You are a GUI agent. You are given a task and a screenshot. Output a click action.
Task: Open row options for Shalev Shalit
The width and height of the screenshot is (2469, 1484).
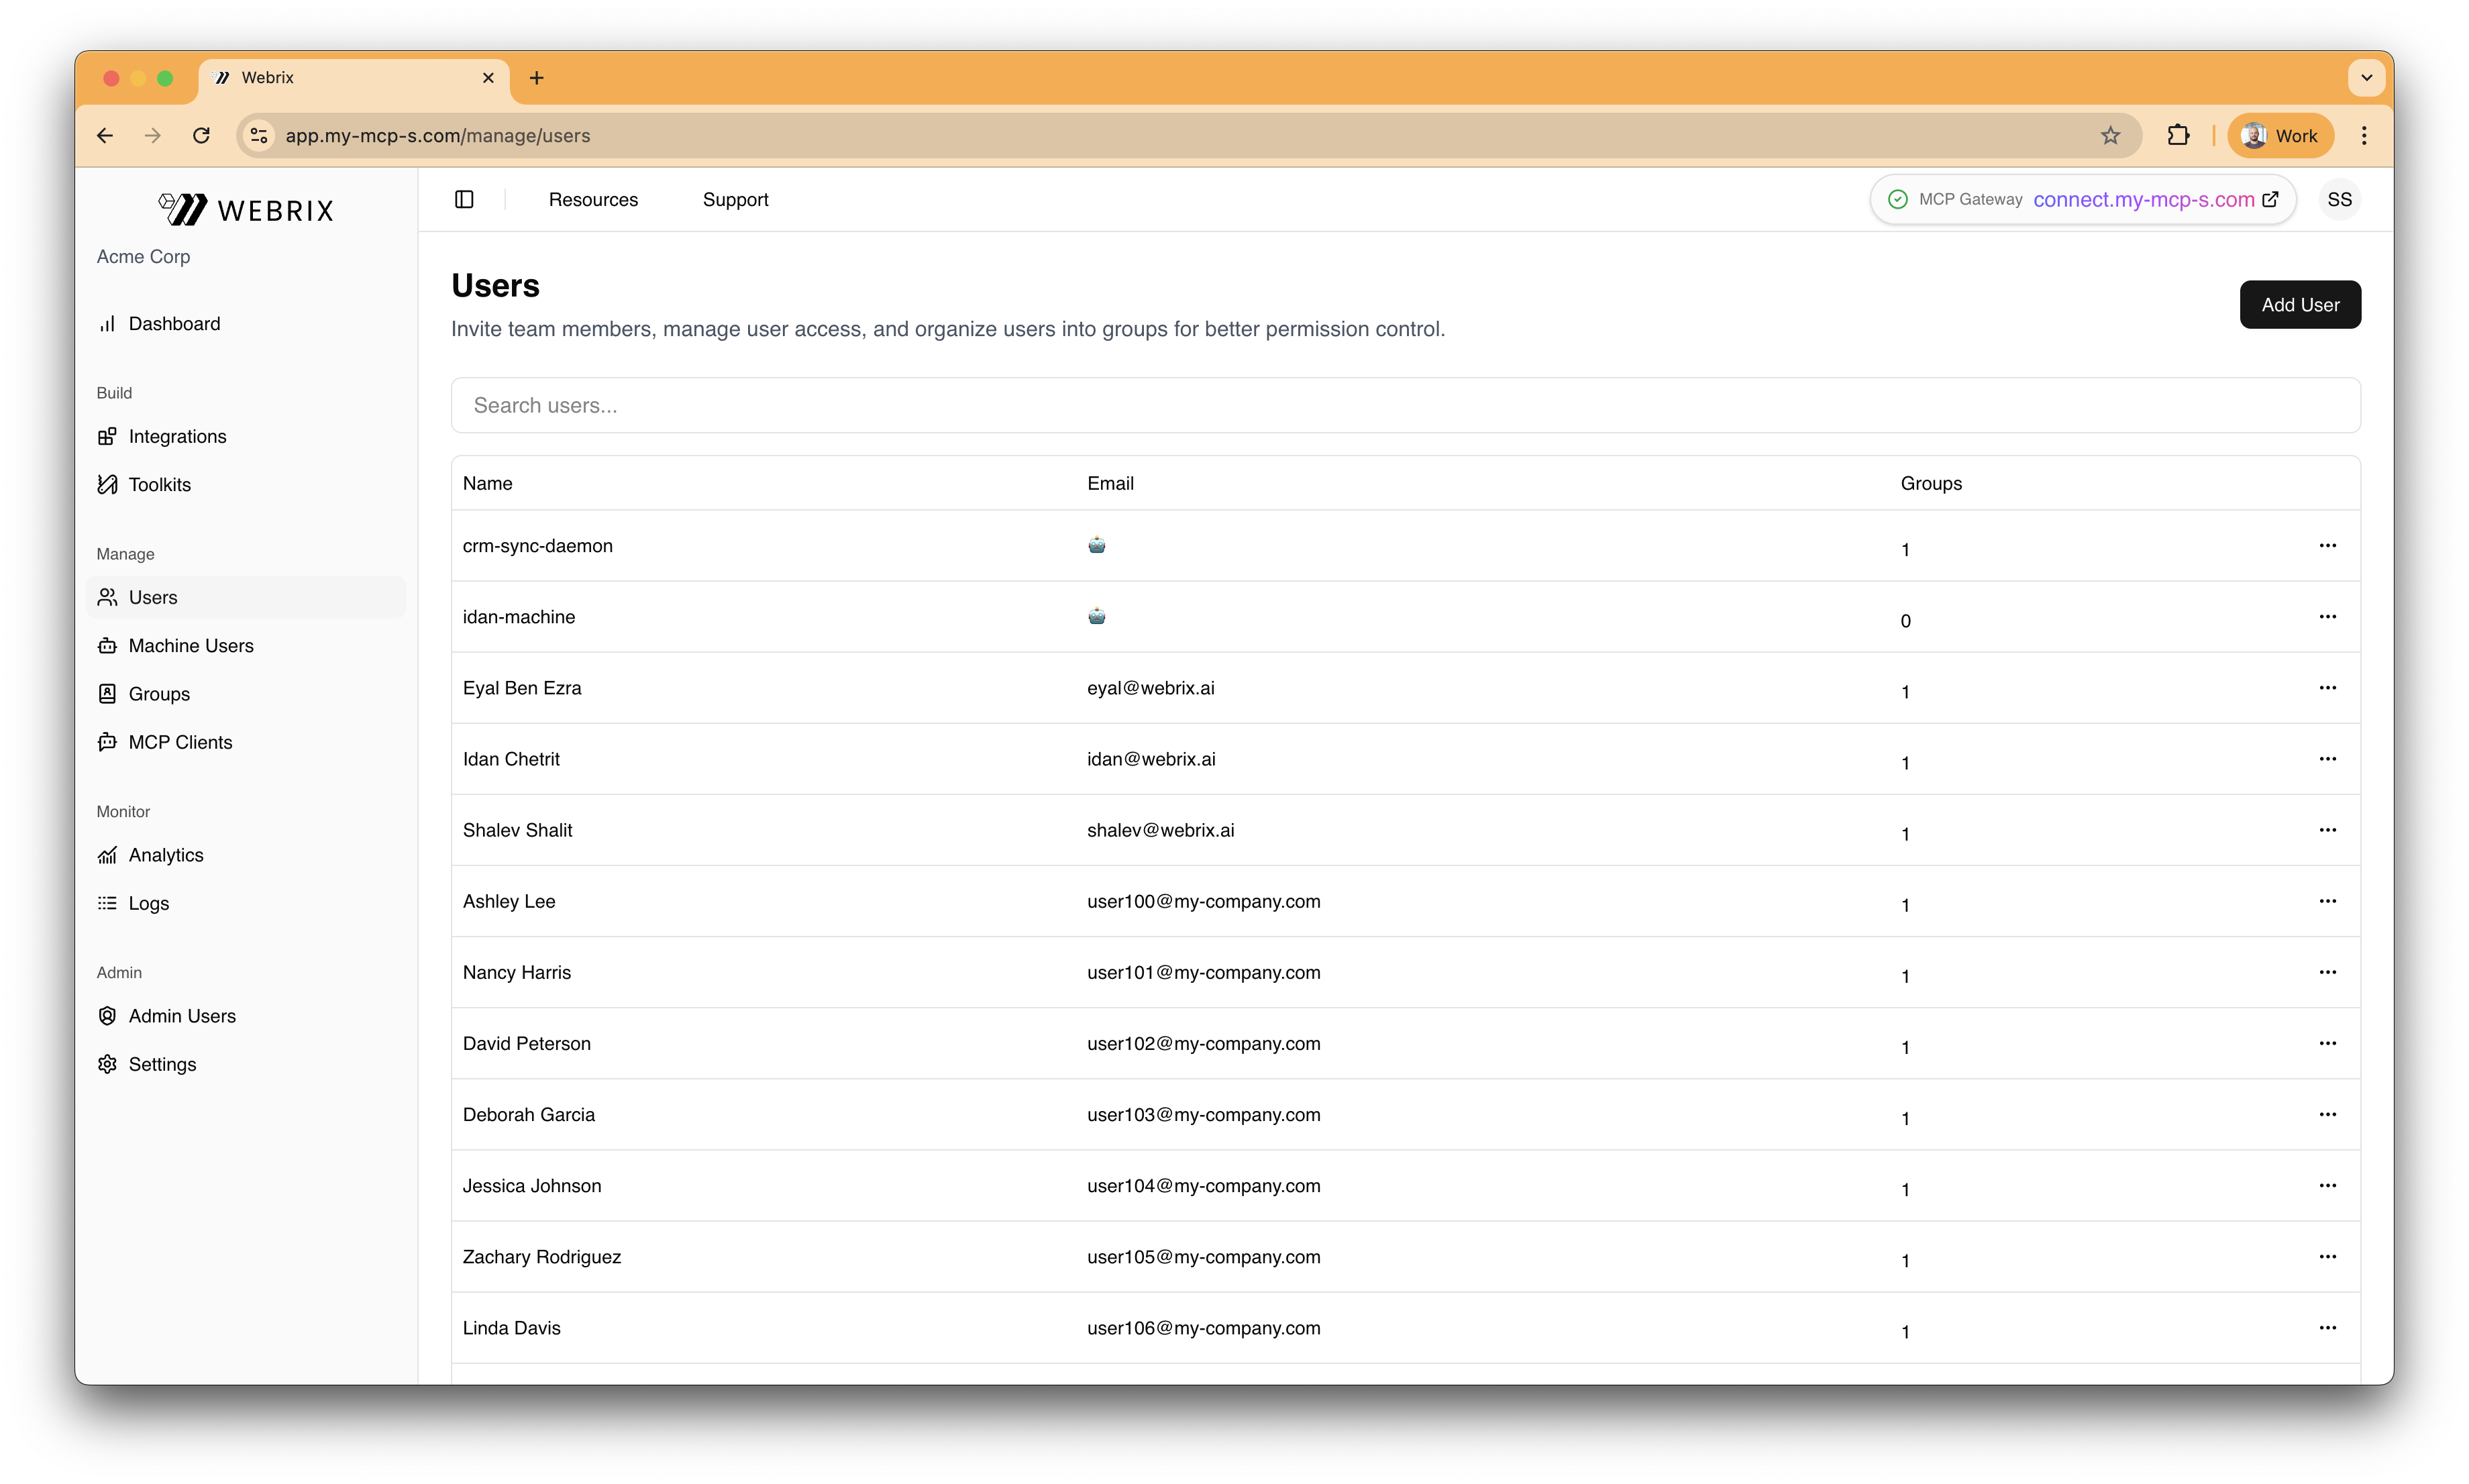tap(2327, 830)
